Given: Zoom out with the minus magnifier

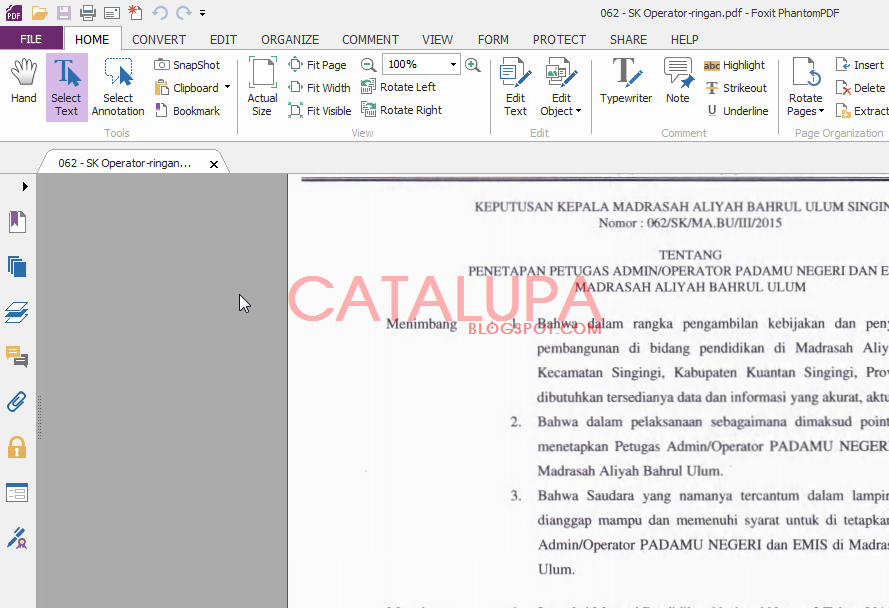Looking at the screenshot, I should point(369,65).
